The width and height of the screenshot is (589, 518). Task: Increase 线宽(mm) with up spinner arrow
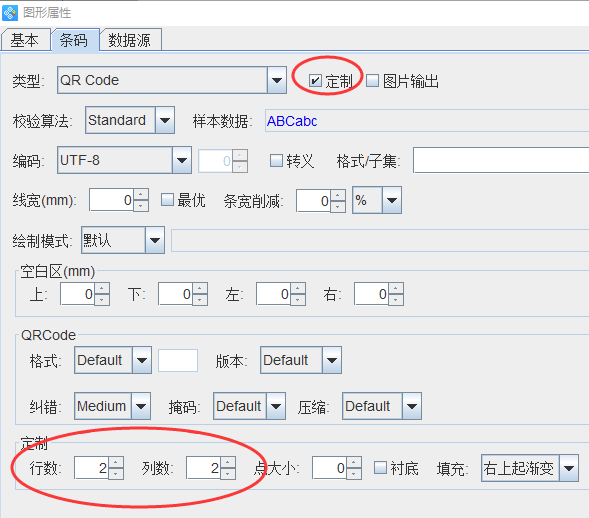pos(140,195)
